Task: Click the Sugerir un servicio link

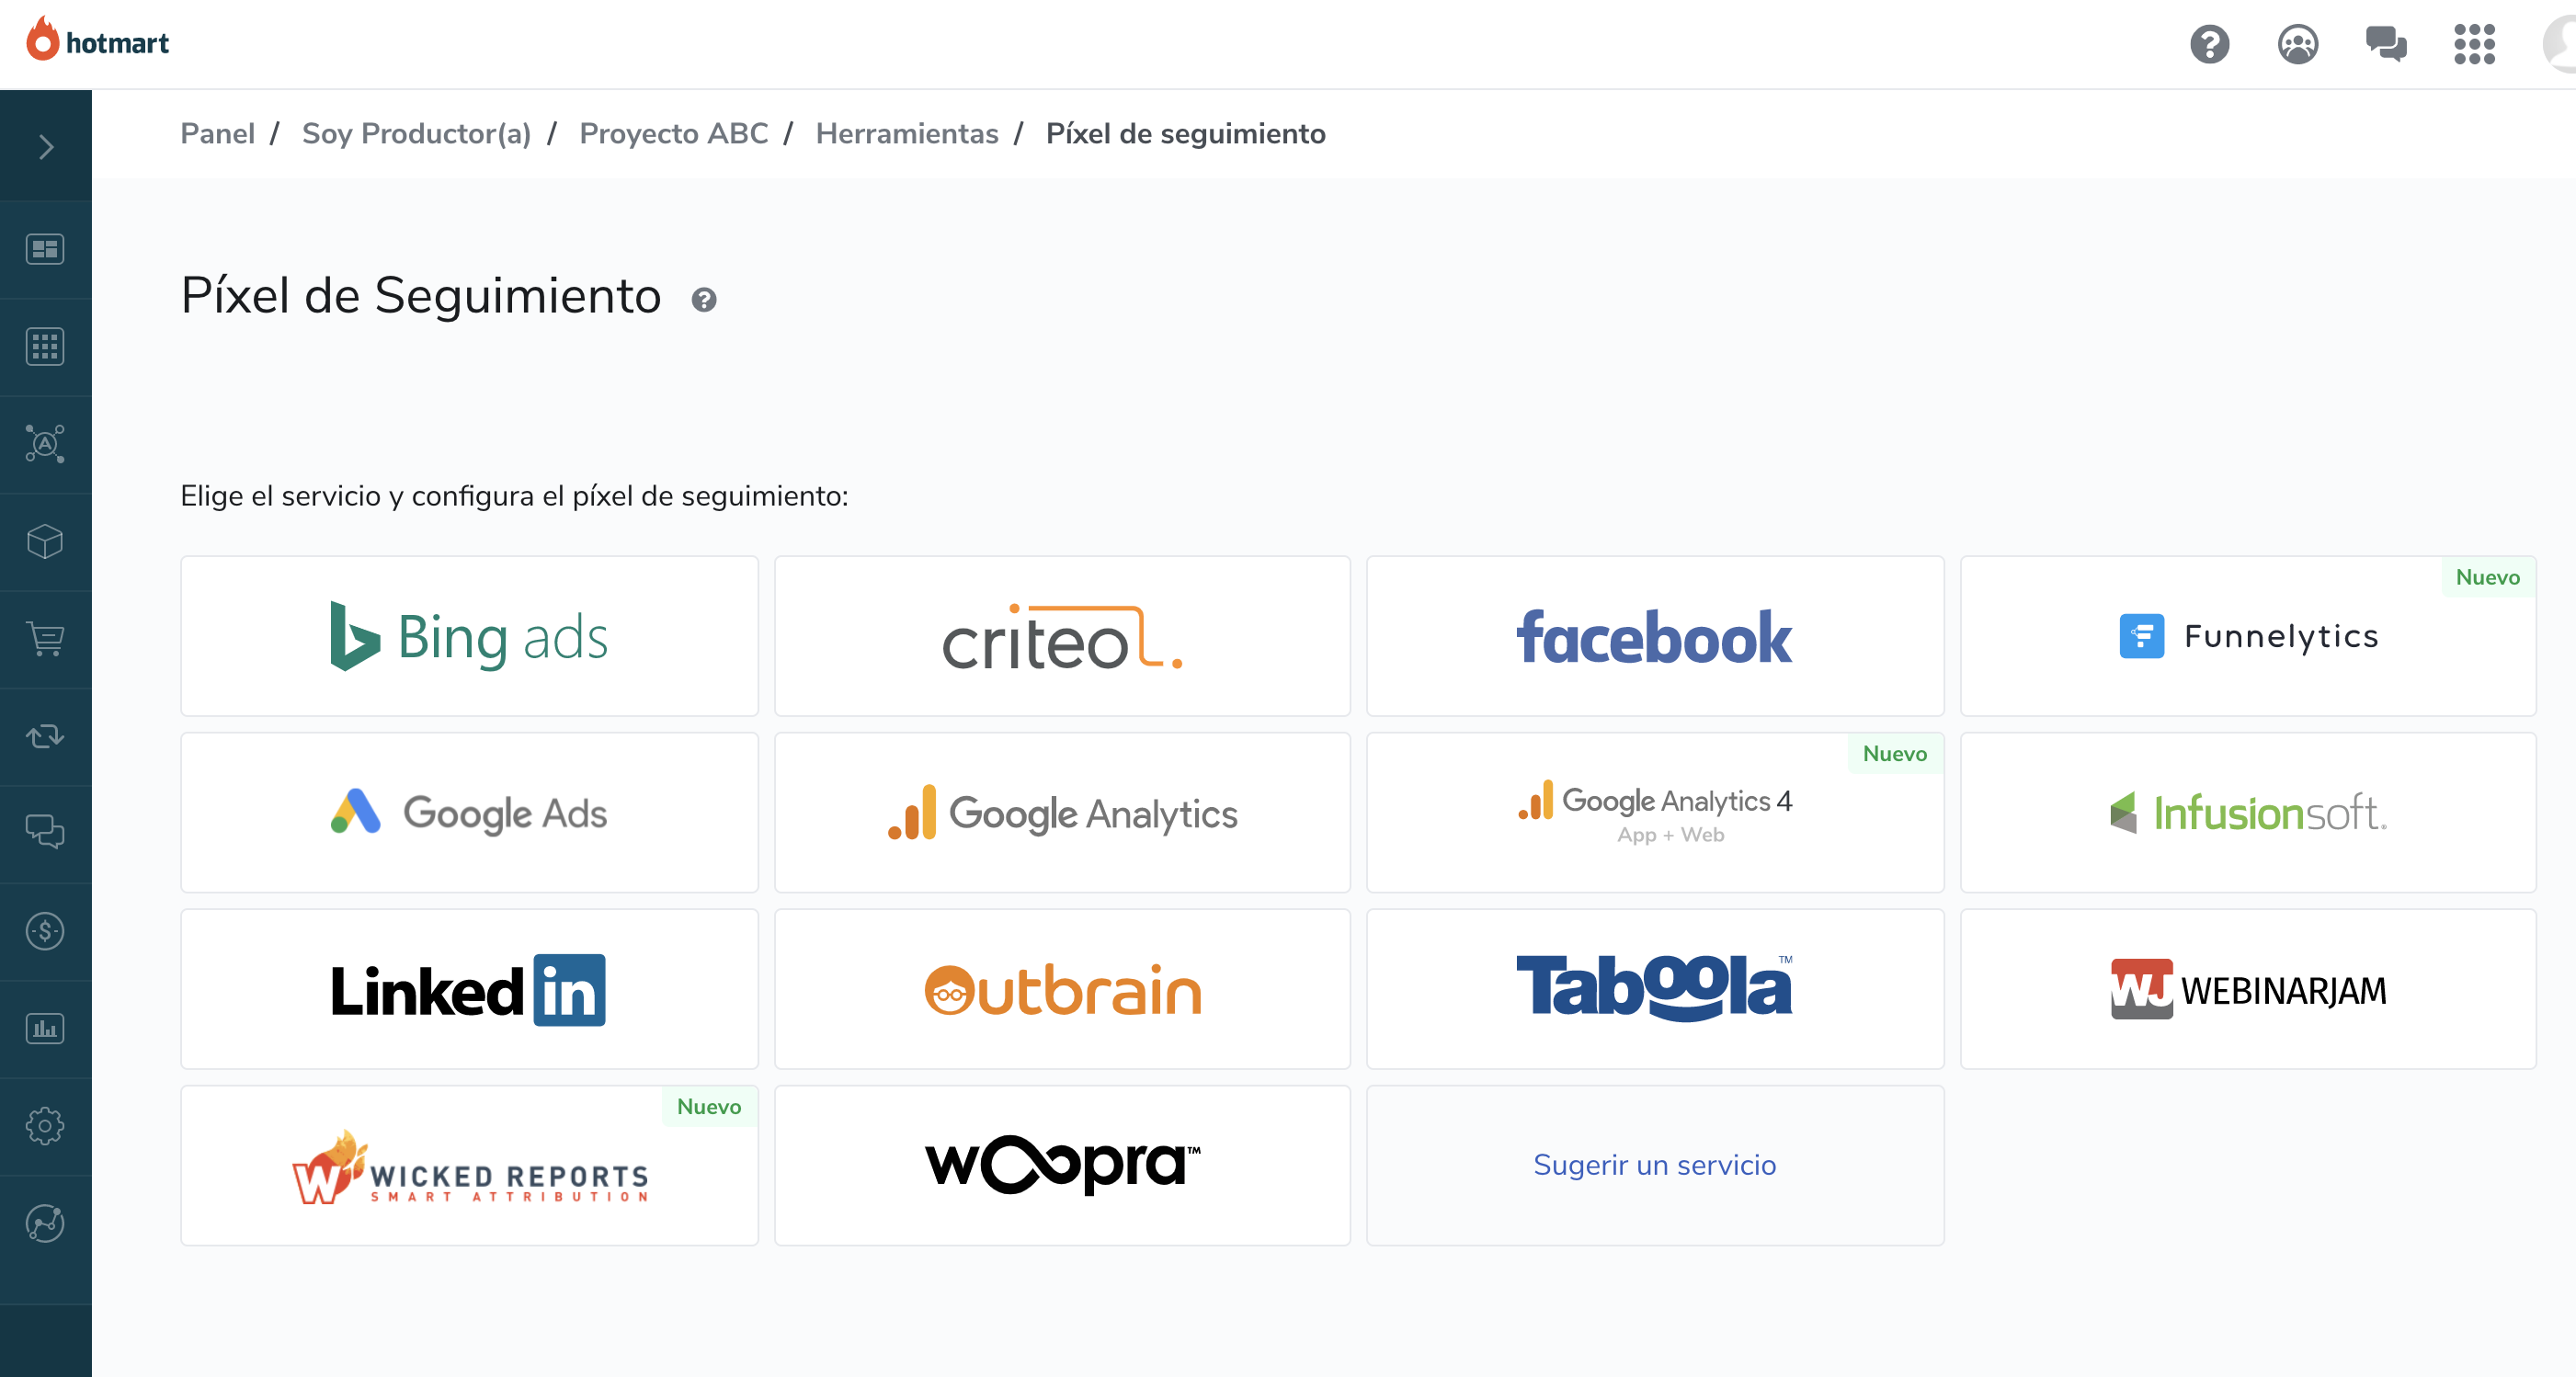Action: click(x=1655, y=1165)
